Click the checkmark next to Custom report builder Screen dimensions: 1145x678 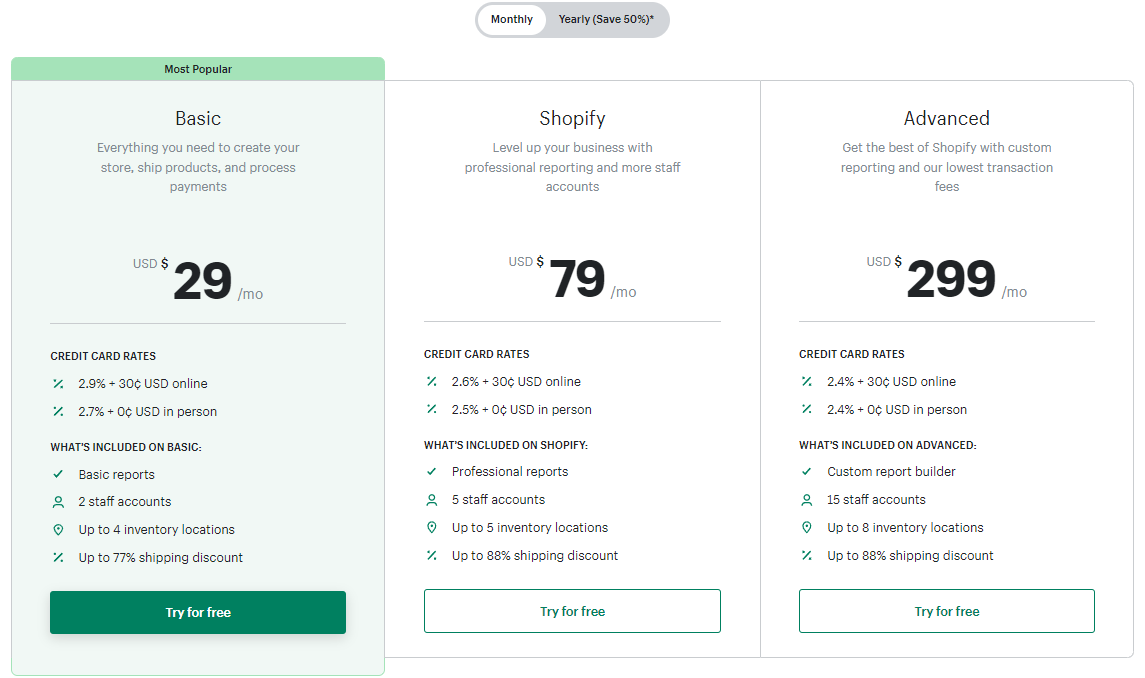806,471
